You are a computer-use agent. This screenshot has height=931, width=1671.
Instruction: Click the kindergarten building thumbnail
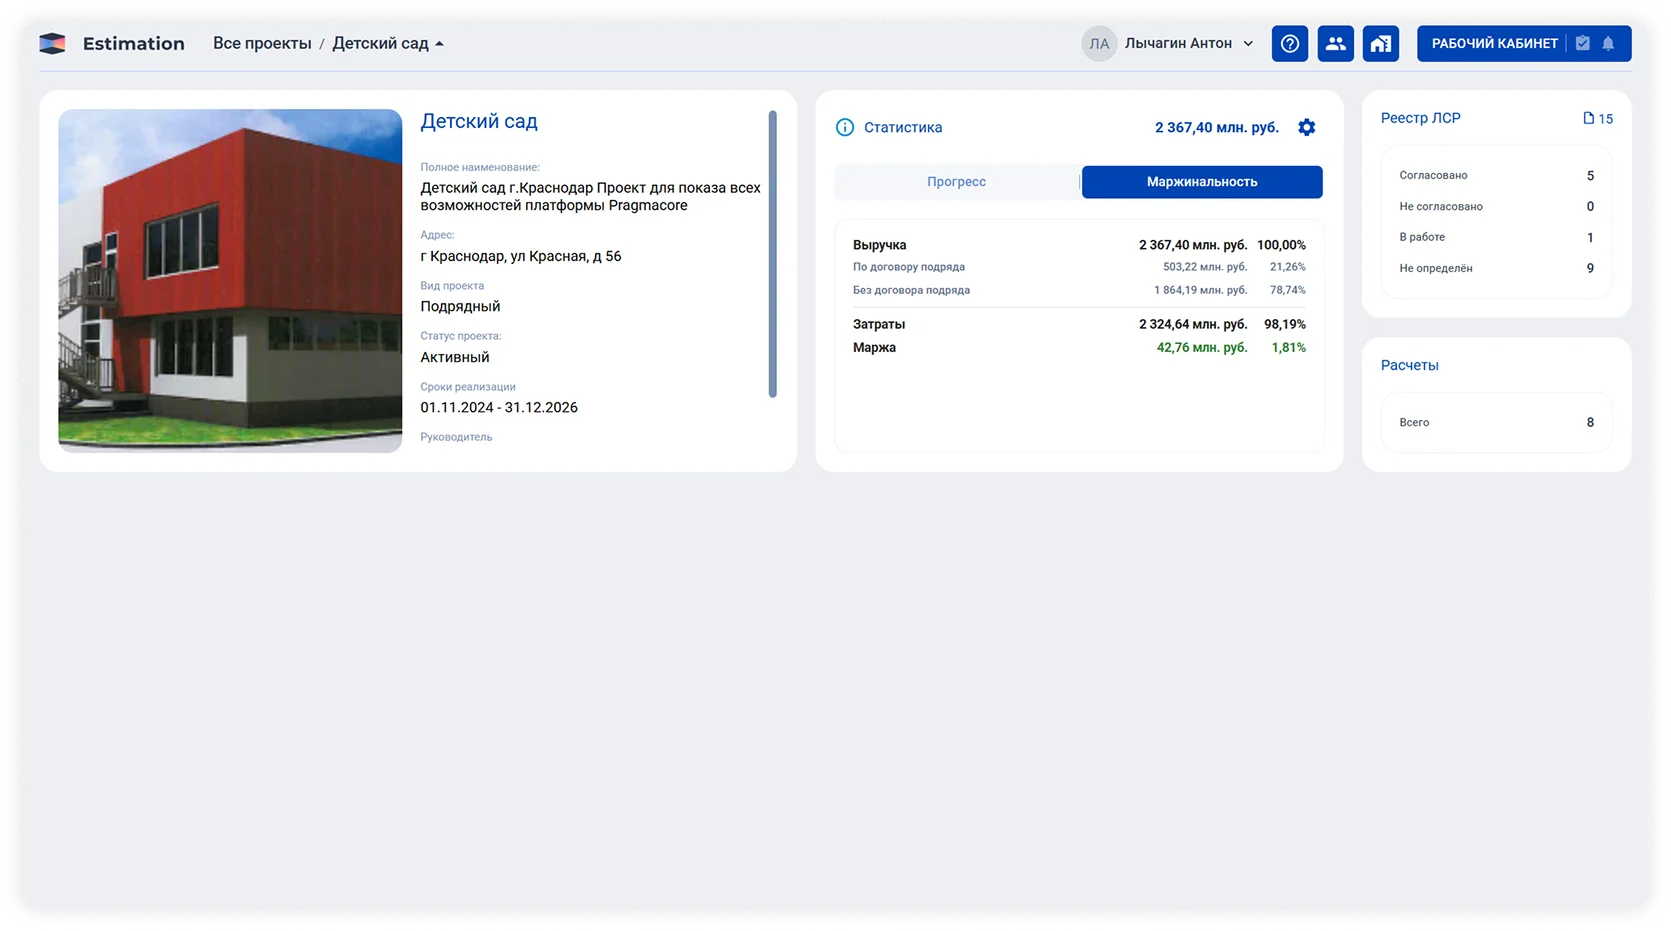(x=230, y=281)
